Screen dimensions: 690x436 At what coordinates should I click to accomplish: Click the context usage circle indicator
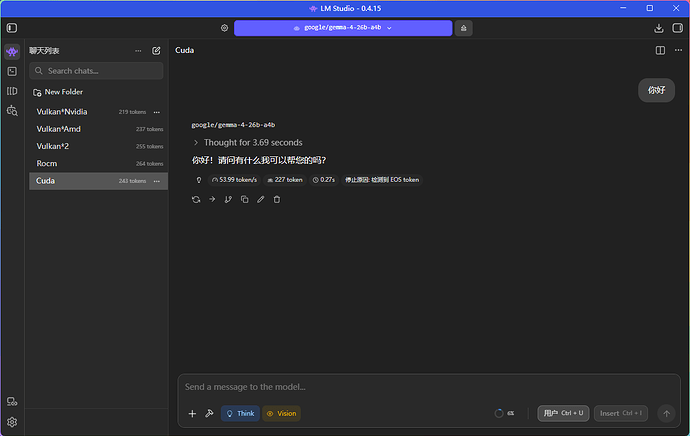pos(499,414)
